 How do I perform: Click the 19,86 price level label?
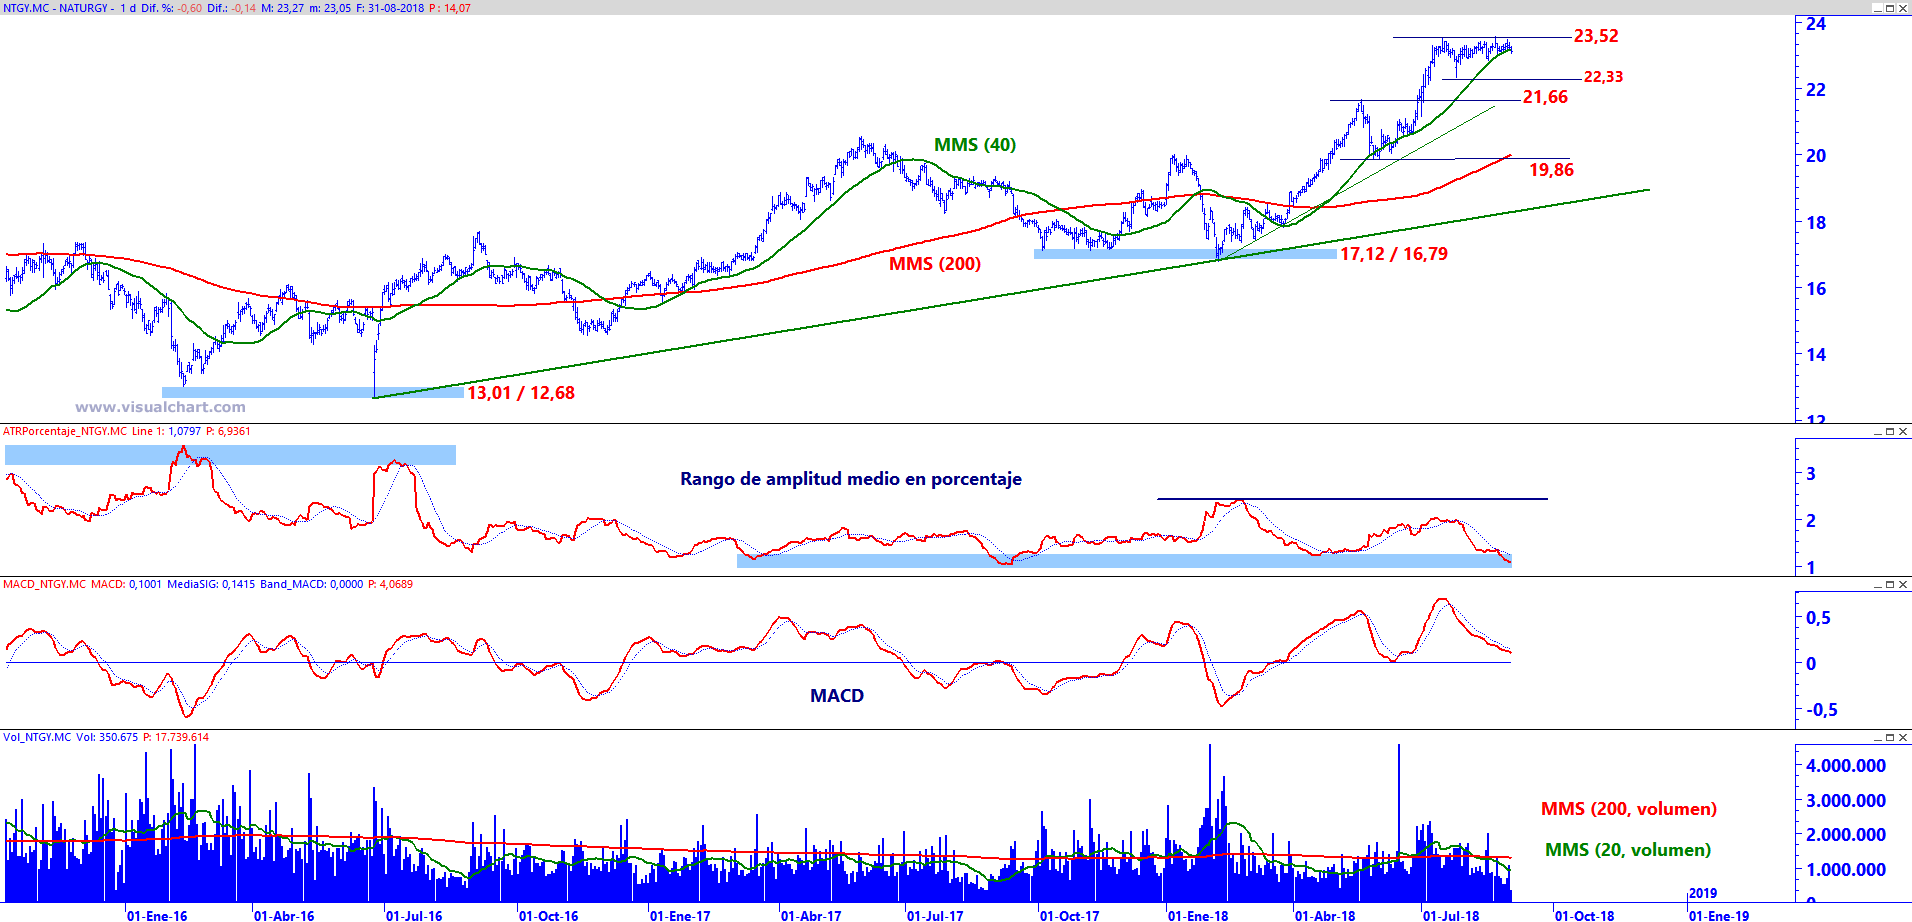click(1552, 170)
